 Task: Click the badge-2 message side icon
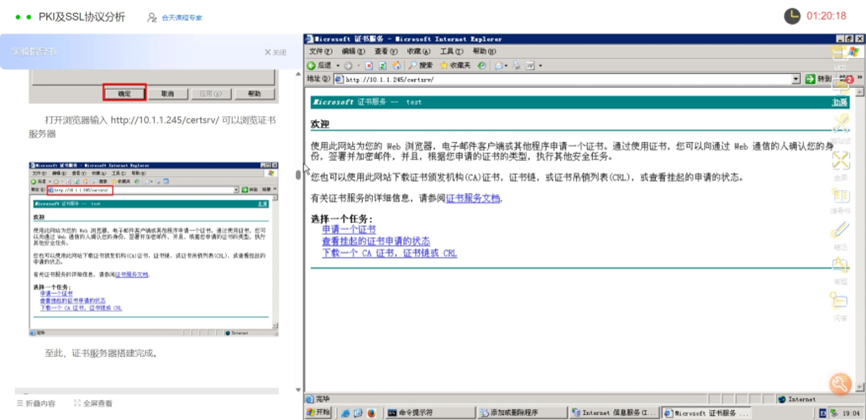click(843, 85)
